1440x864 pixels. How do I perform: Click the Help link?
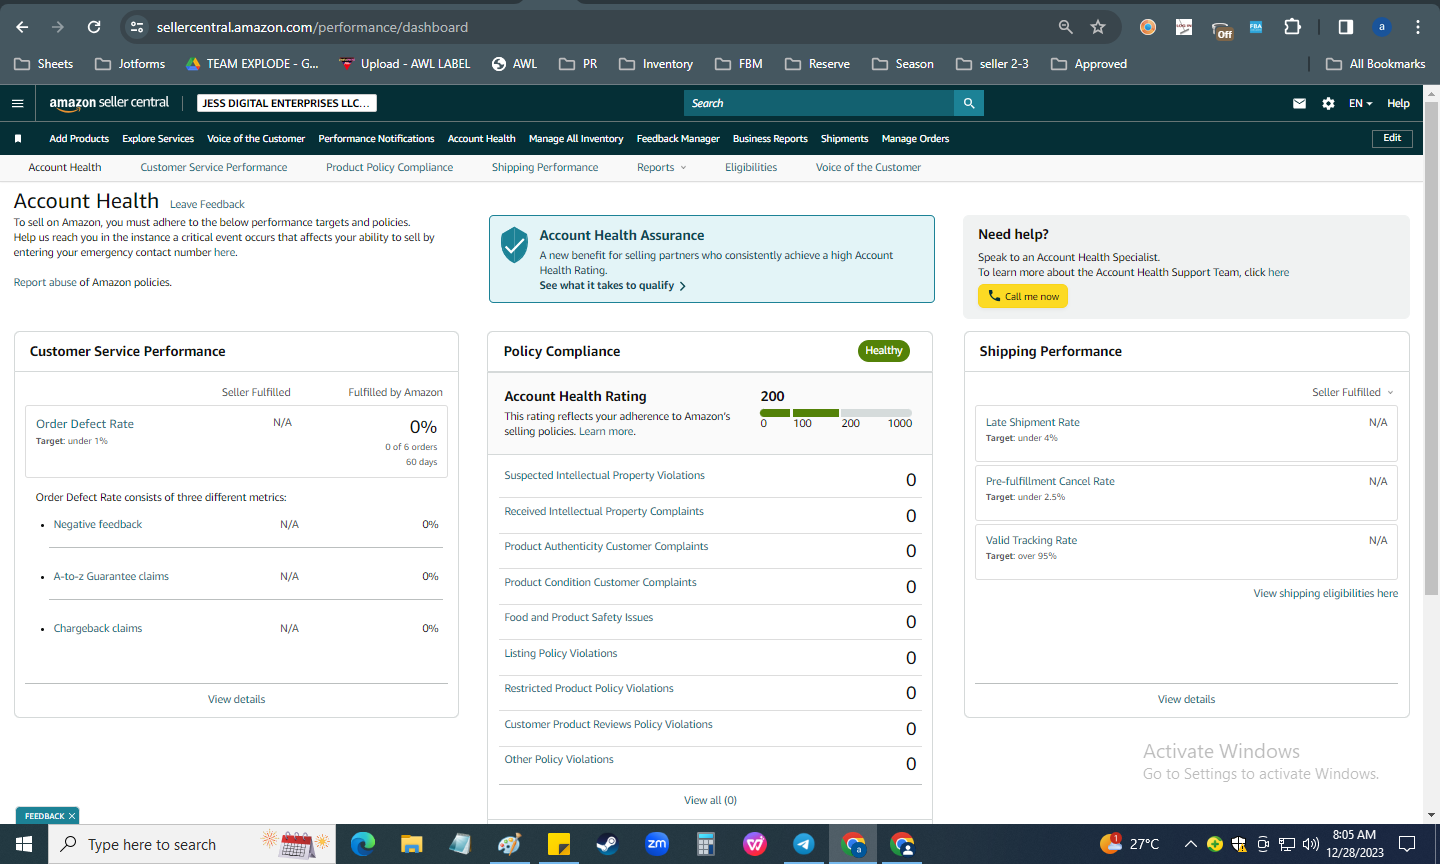pyautogui.click(x=1398, y=103)
